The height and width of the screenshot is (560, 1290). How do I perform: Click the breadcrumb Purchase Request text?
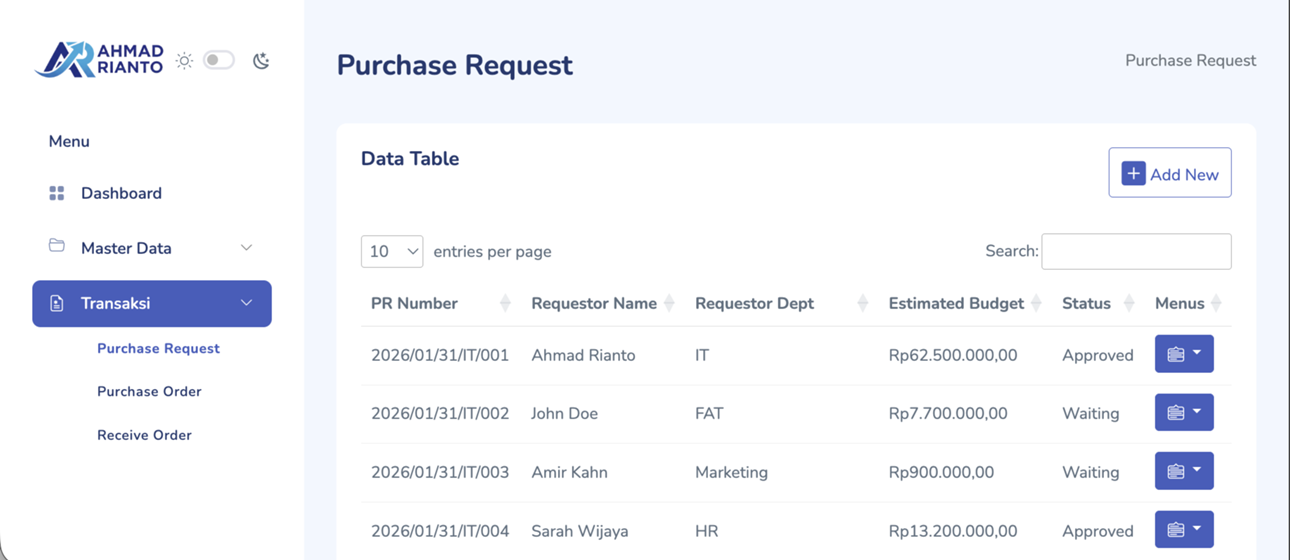[x=1190, y=60]
